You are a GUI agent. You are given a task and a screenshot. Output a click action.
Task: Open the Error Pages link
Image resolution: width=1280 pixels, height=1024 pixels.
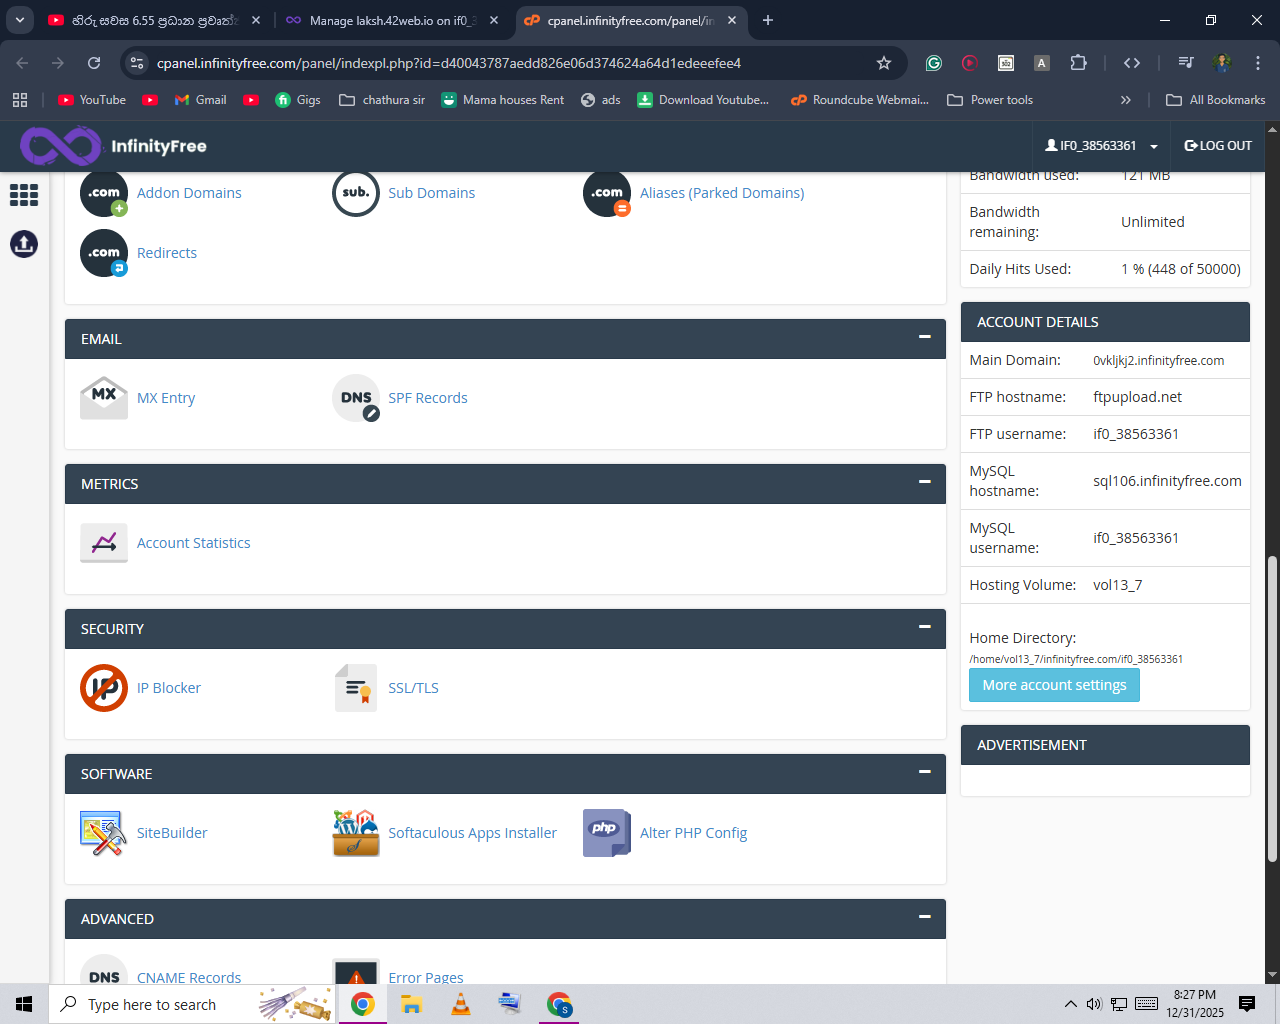click(426, 977)
